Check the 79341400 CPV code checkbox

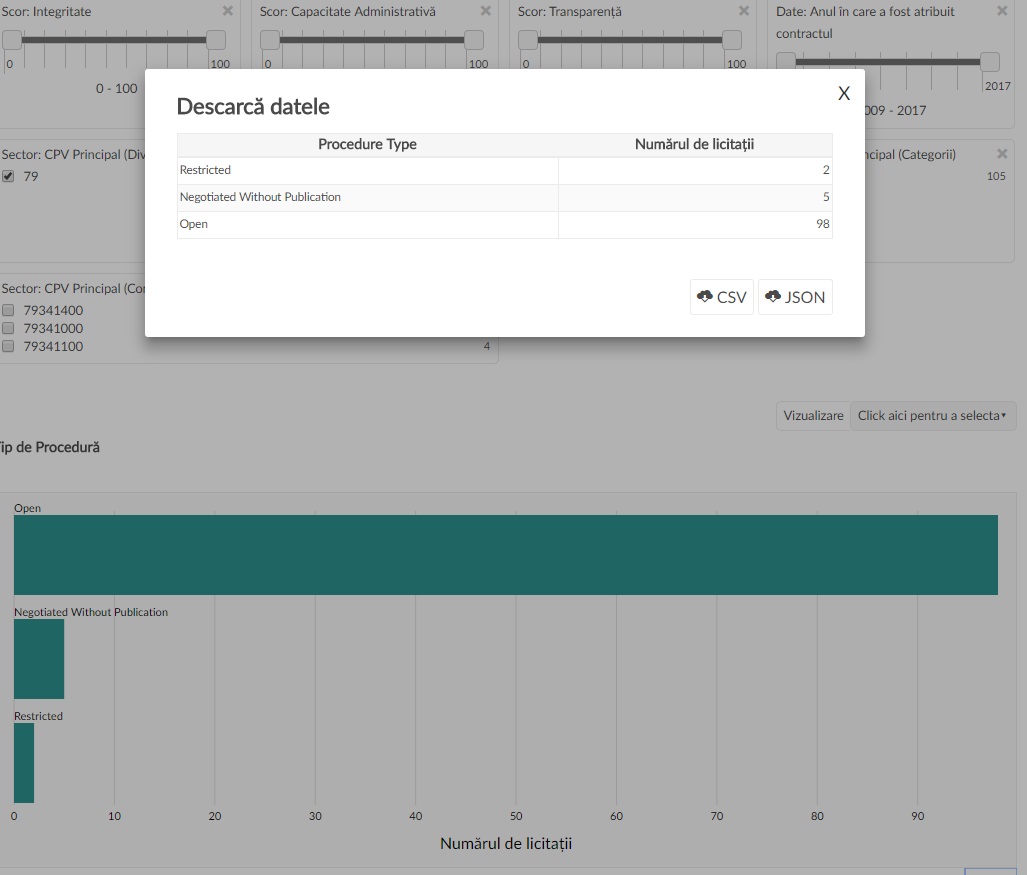(x=8, y=310)
